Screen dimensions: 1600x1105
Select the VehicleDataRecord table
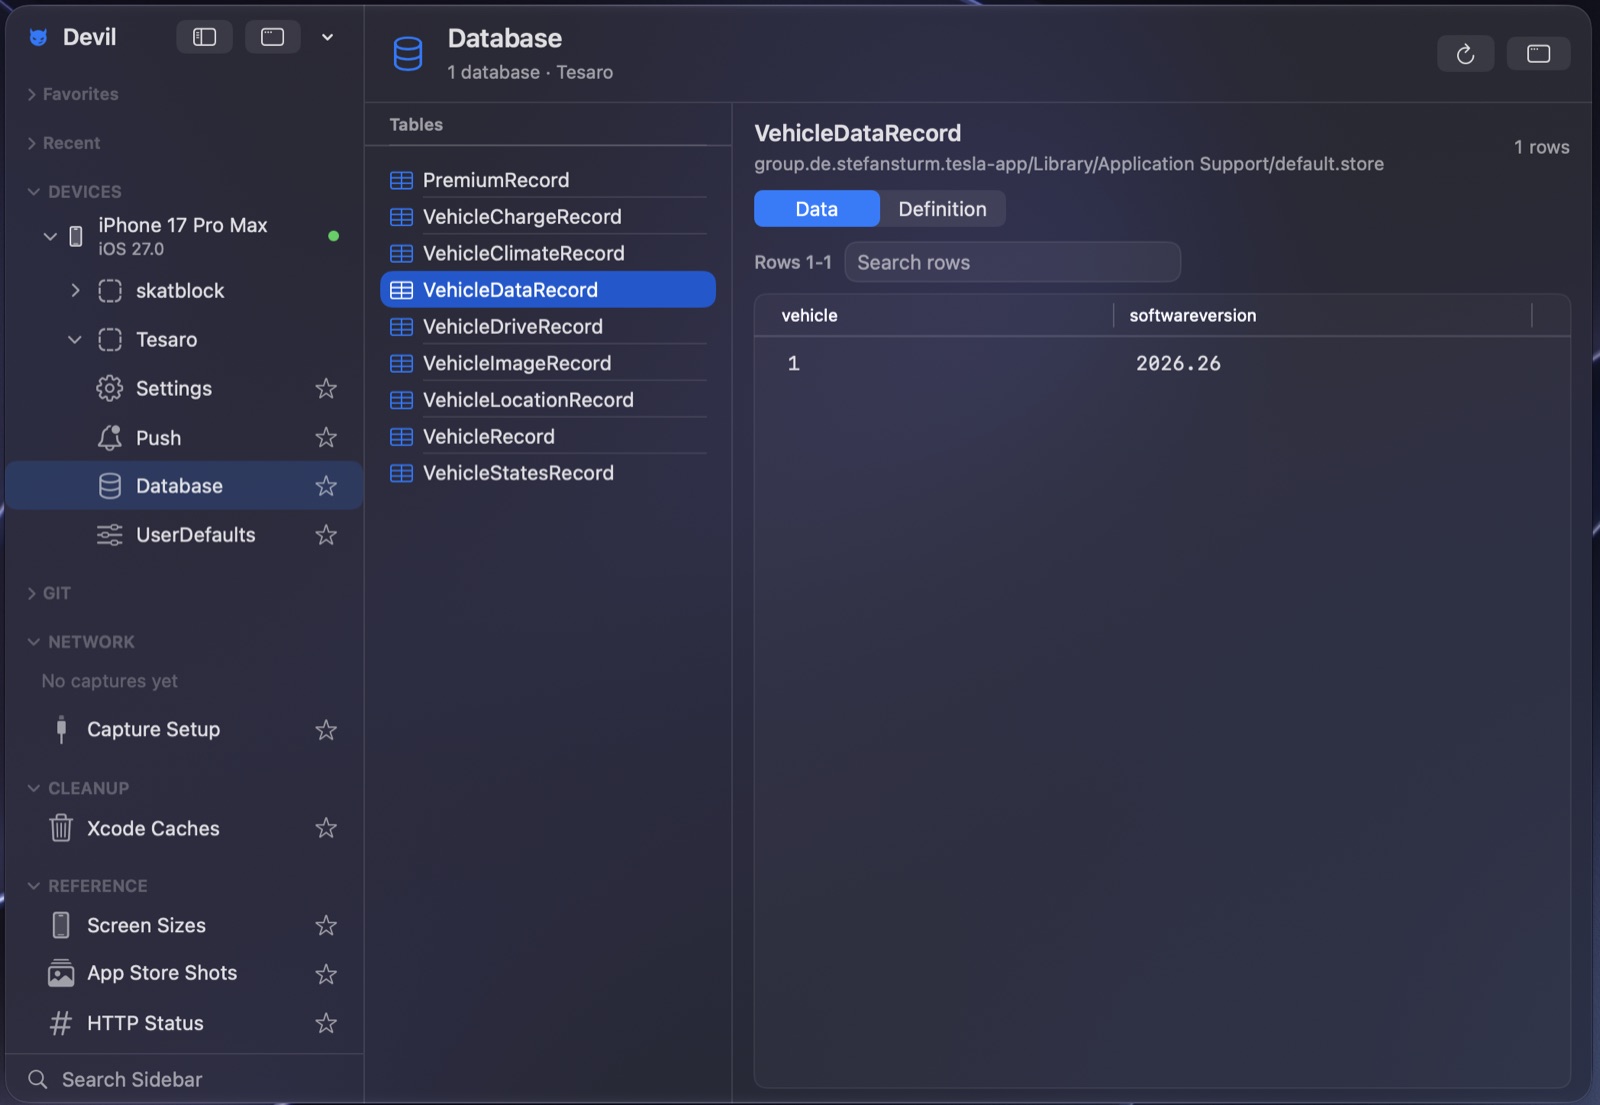[x=548, y=290]
